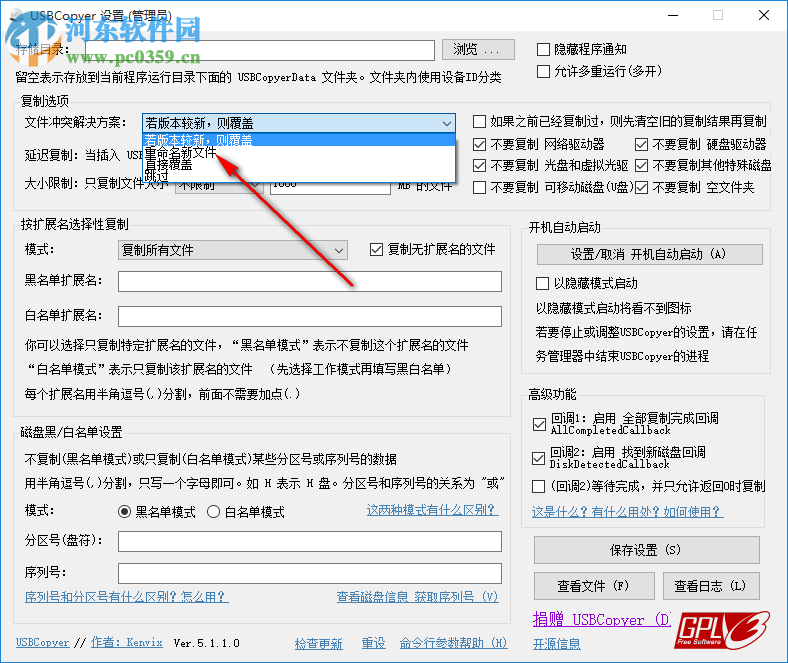
Task: Focus the MB size limit input field
Action: tap(330, 188)
